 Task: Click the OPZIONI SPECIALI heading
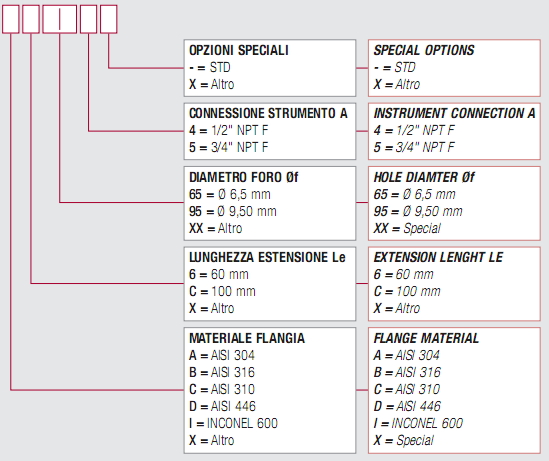pos(239,50)
